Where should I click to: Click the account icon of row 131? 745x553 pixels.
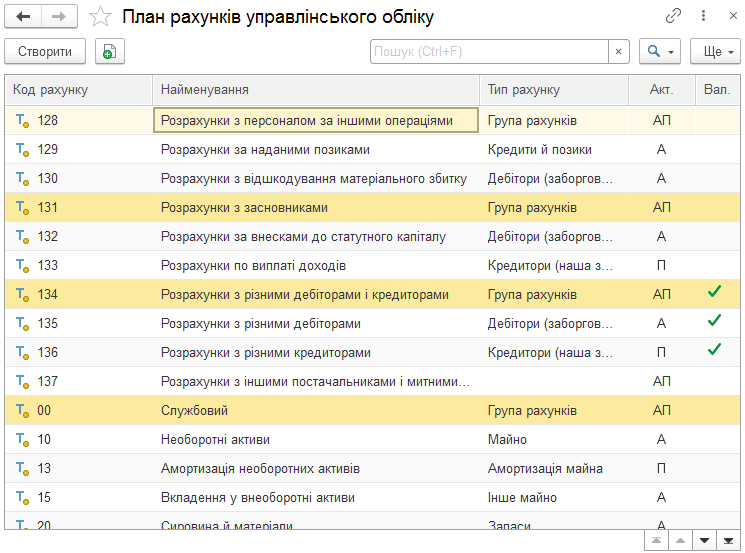23,208
